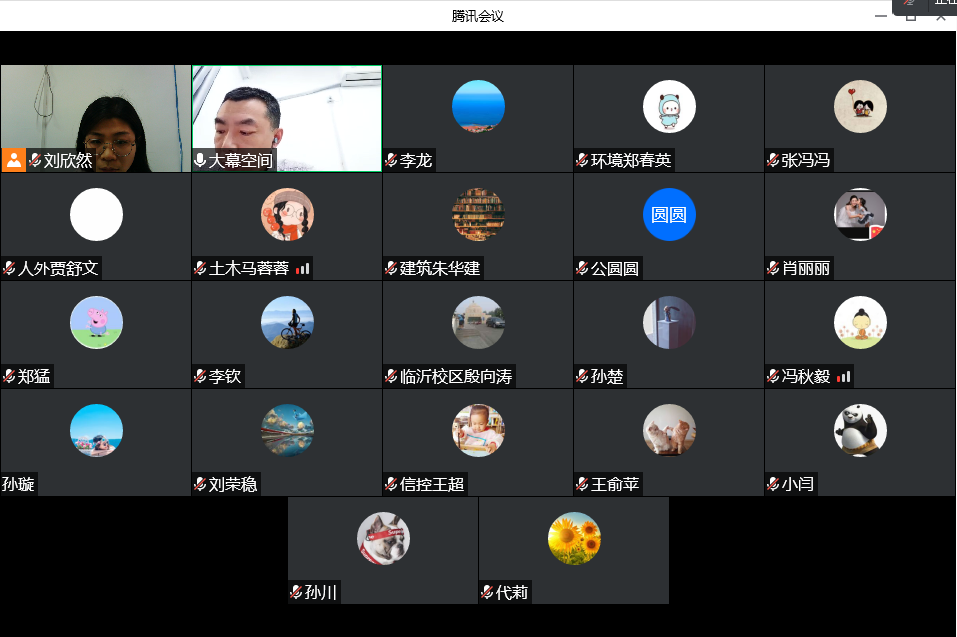Click the active microphone icon for 大幕空间

[200, 160]
